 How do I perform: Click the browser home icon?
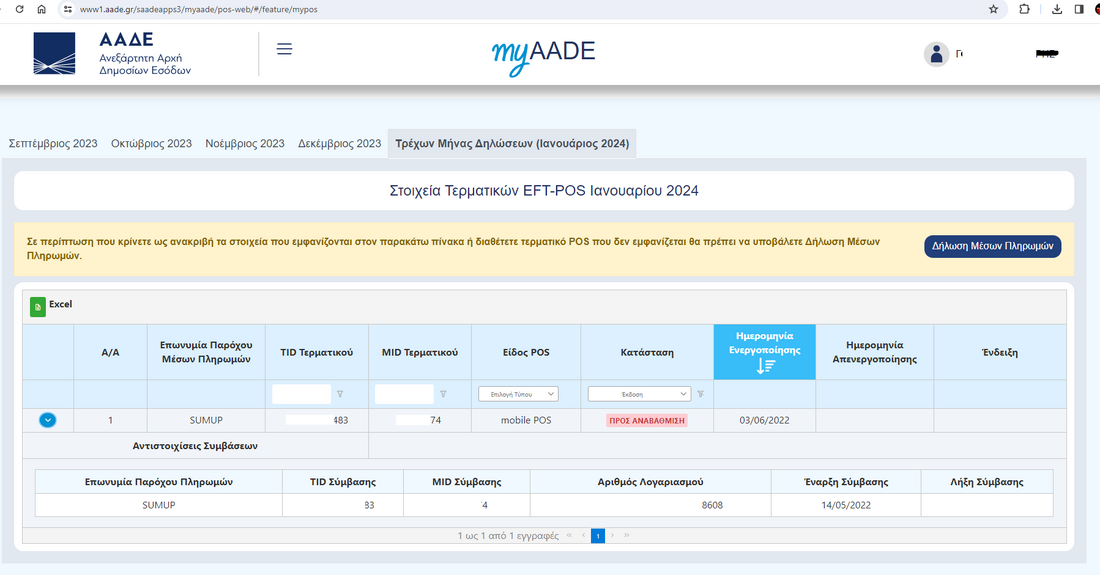coord(41,9)
